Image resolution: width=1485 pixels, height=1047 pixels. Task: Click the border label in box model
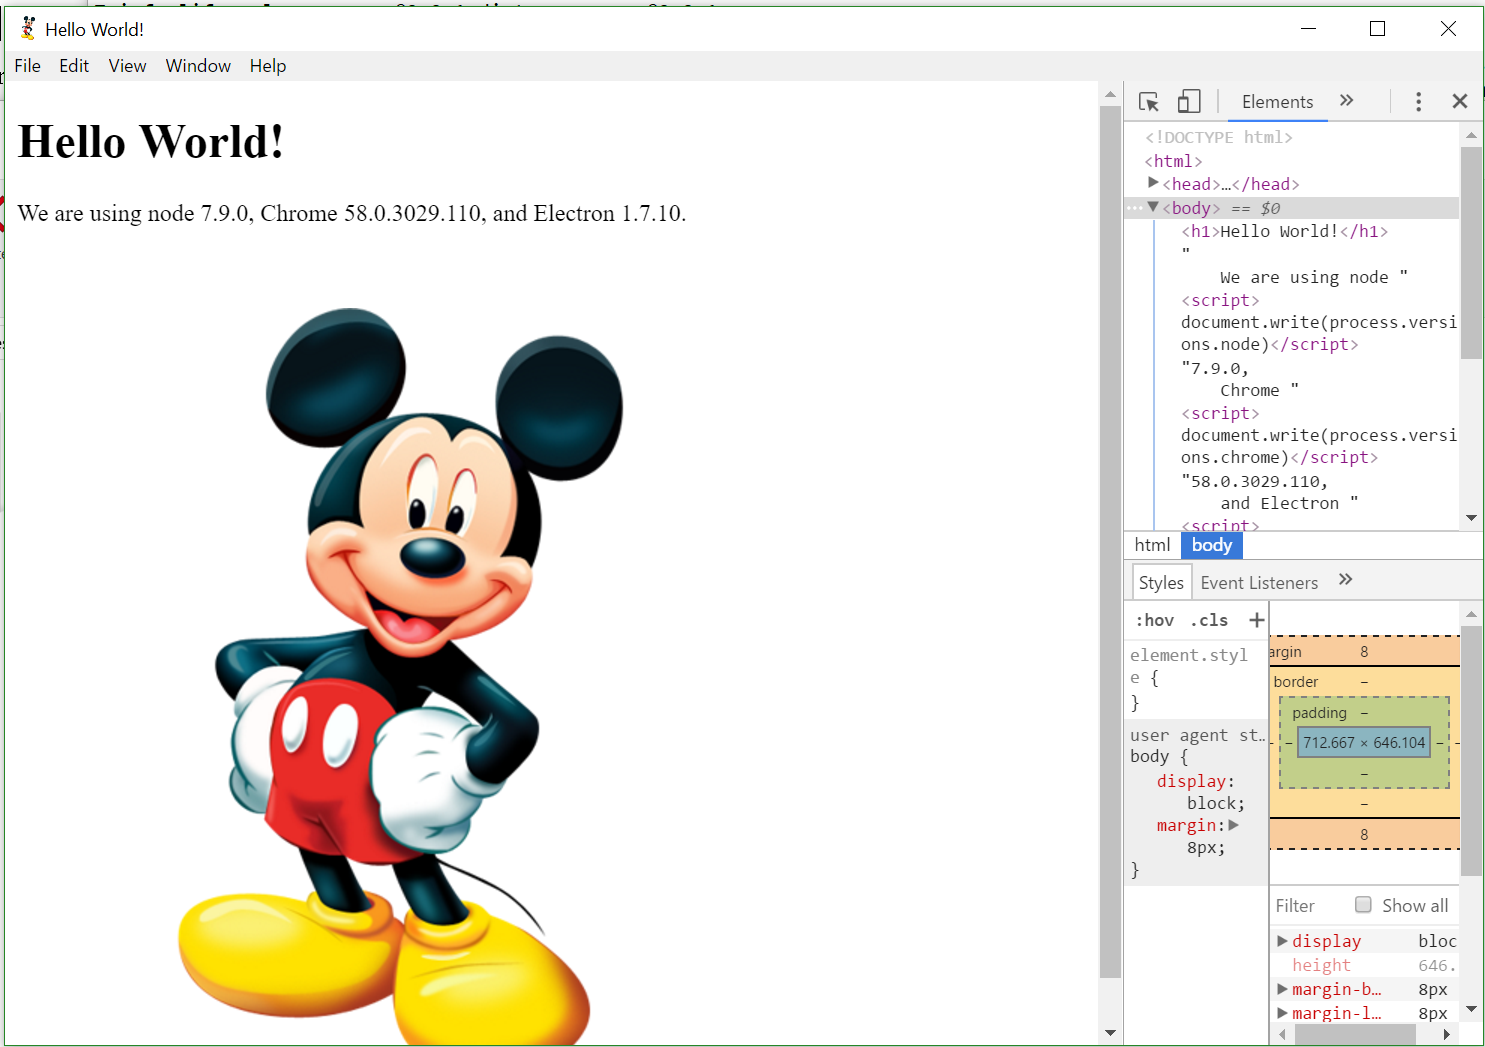pos(1296,681)
